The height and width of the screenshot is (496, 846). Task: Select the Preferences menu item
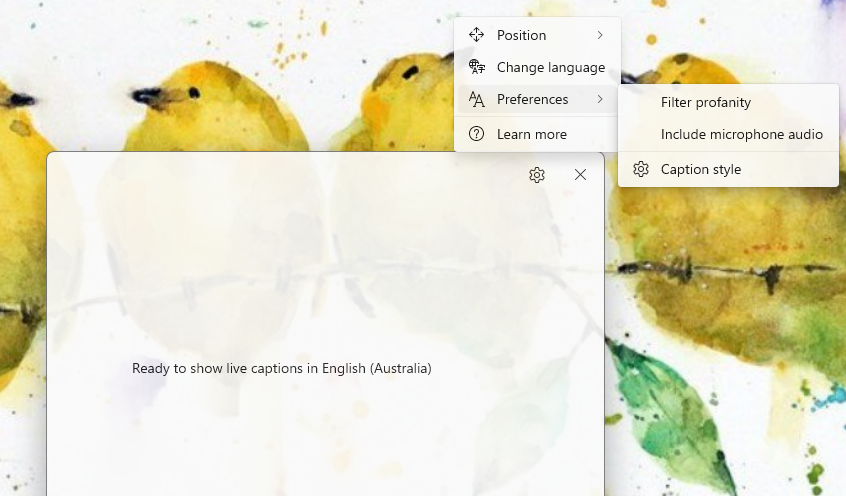pos(532,99)
